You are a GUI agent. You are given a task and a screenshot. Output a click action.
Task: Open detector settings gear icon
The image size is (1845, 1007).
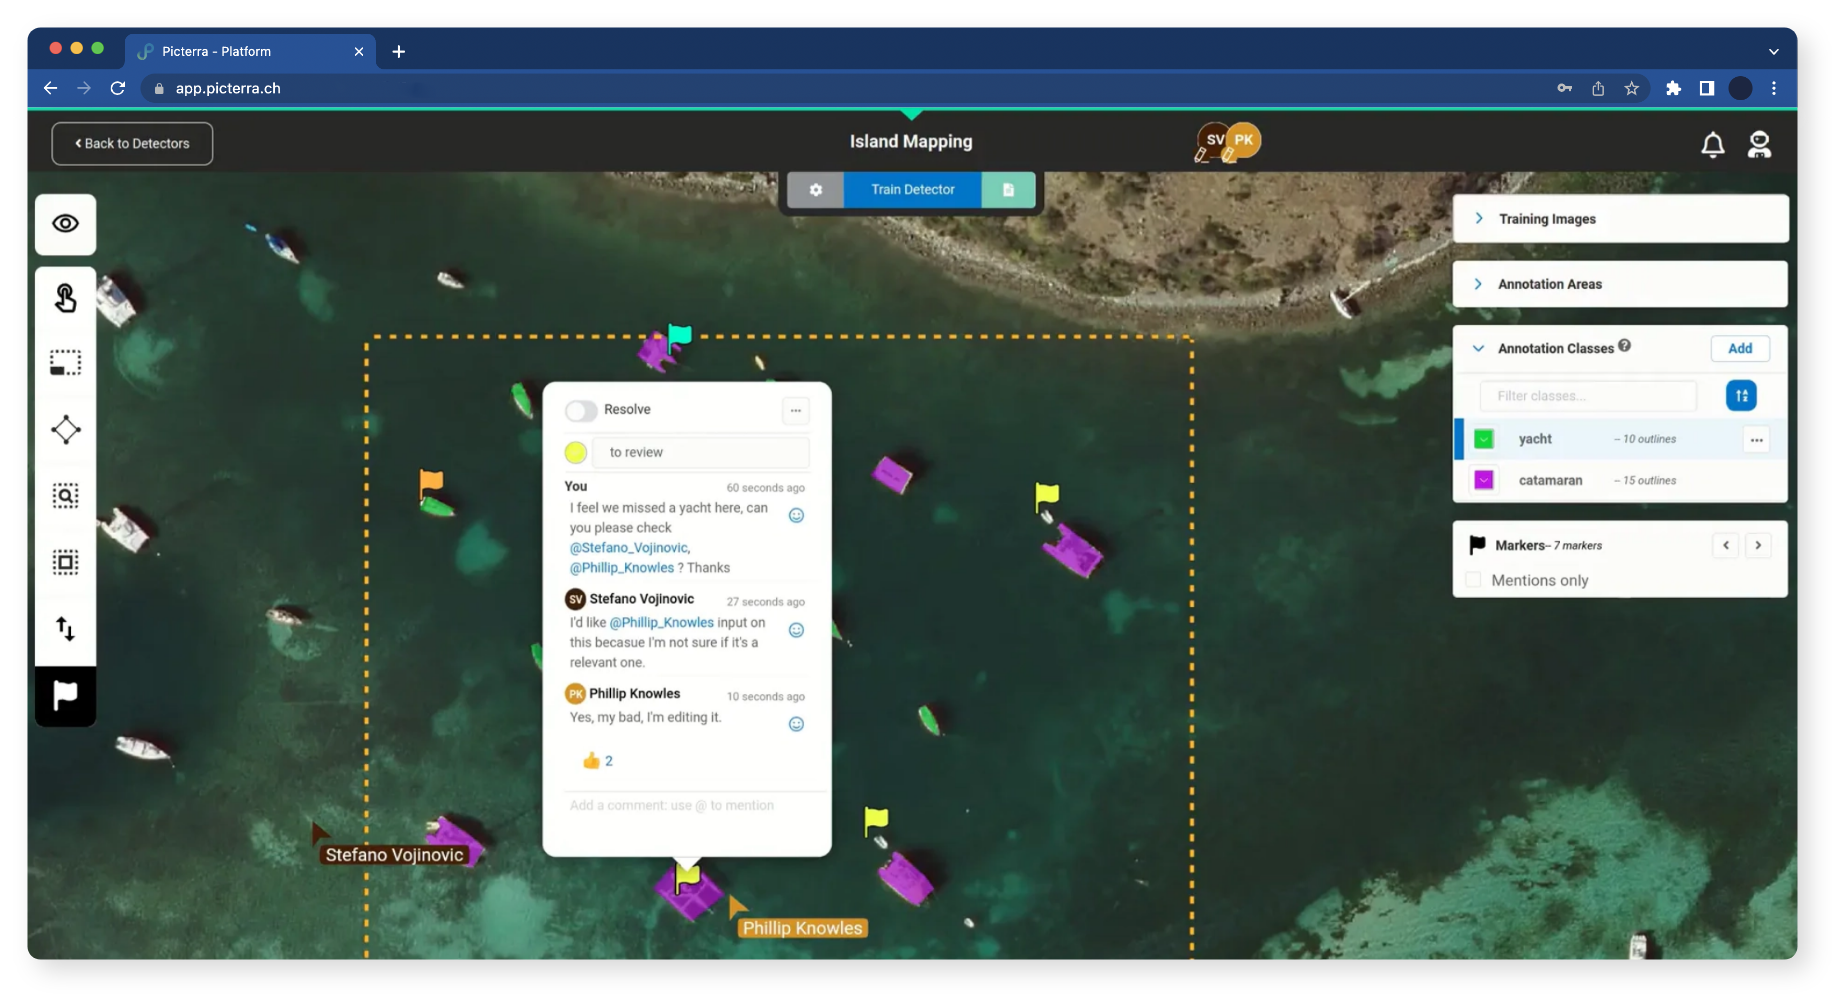click(x=815, y=190)
